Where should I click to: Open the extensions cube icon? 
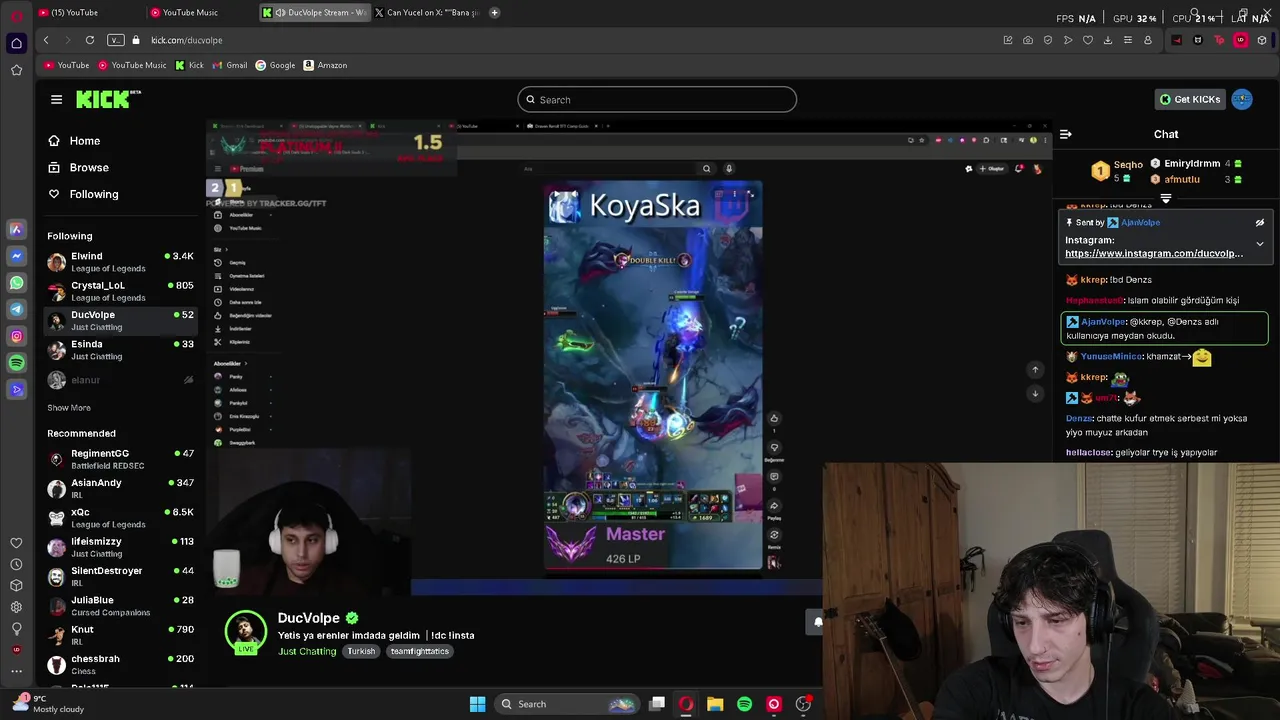coord(1262,40)
